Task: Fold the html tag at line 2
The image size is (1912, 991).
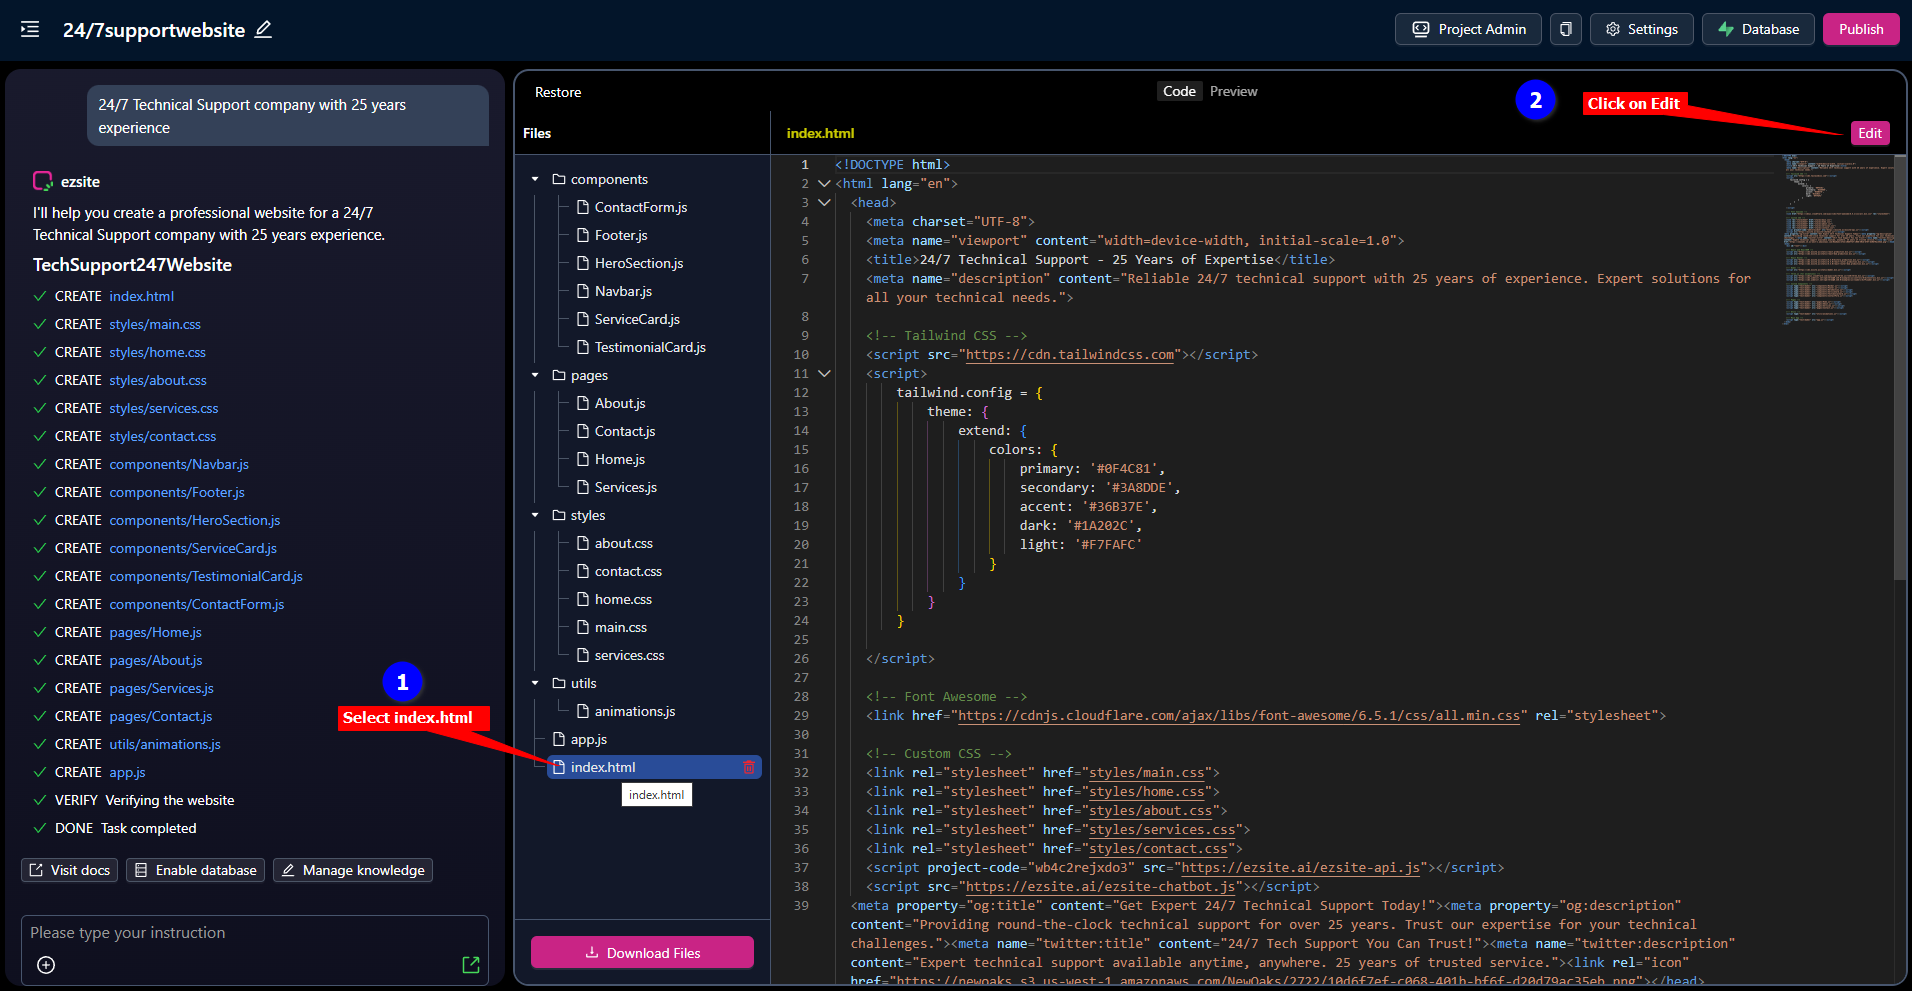Action: (x=824, y=183)
